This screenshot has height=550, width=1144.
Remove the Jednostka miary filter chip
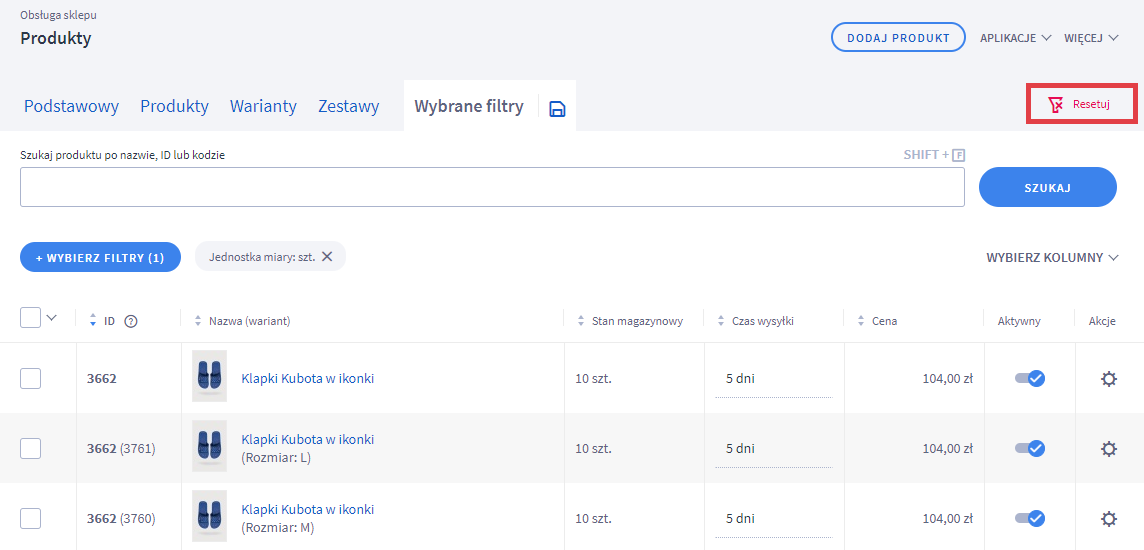click(x=327, y=257)
